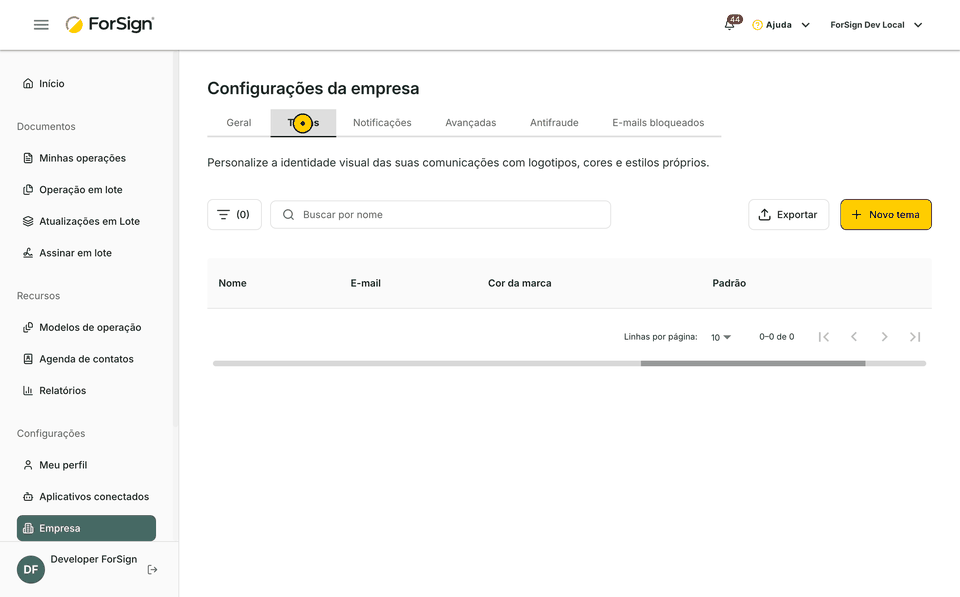Screen dimensions: 960x597
Task: Sort by the E-mail column header
Action: coord(366,283)
